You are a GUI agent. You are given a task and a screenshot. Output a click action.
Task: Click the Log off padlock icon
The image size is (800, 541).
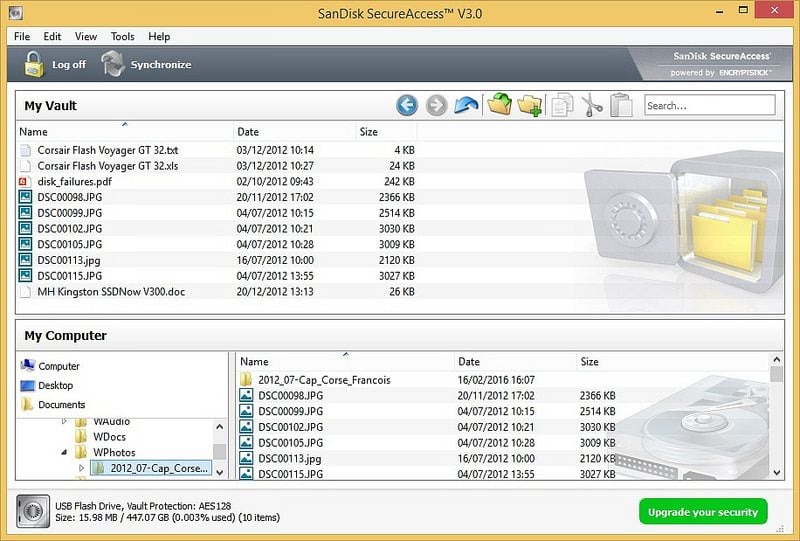coord(34,64)
